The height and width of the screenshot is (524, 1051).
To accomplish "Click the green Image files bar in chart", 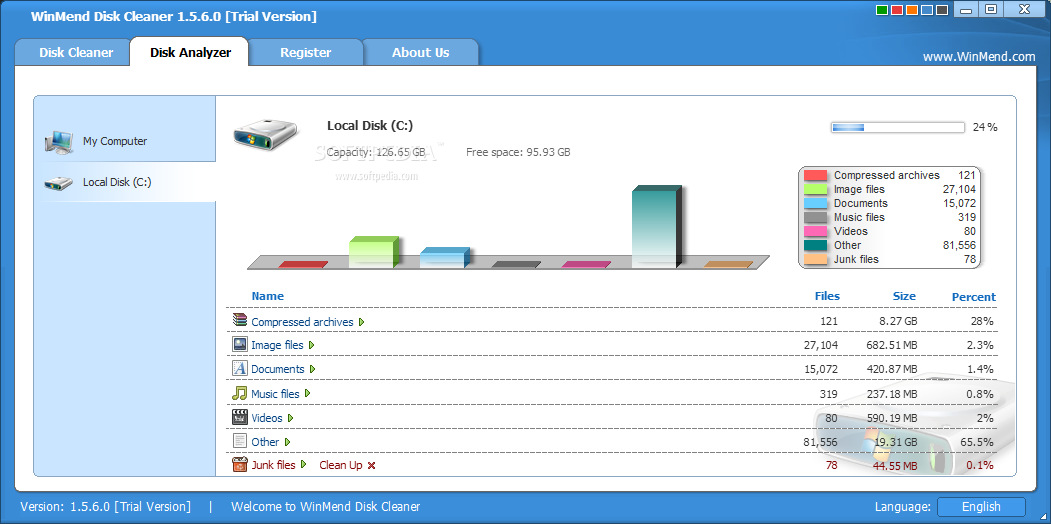I will coord(374,253).
